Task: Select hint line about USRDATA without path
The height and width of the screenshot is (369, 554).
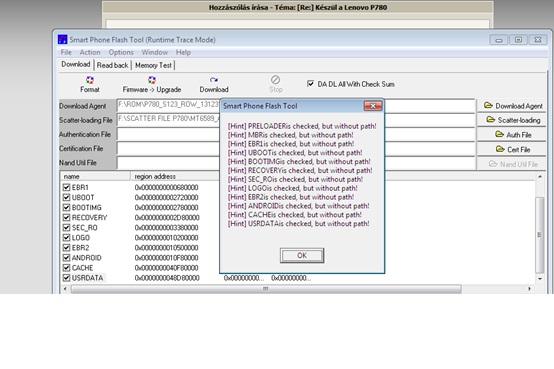Action: pos(299,223)
